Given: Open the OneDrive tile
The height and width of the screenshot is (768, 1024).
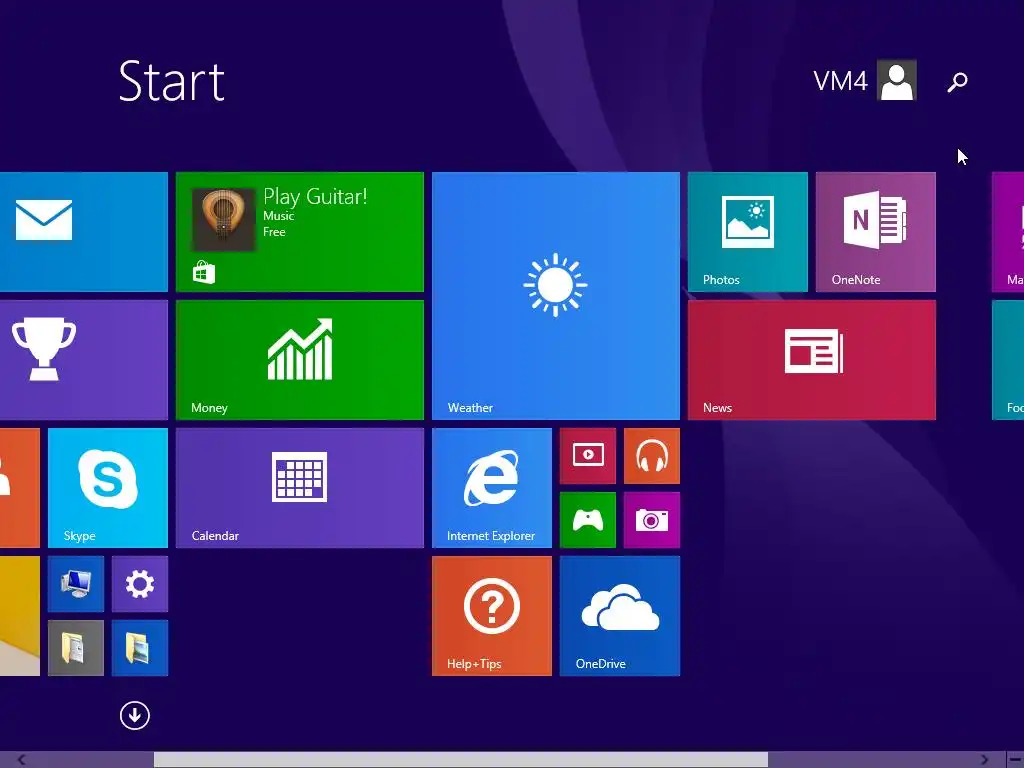Looking at the screenshot, I should click(x=620, y=616).
